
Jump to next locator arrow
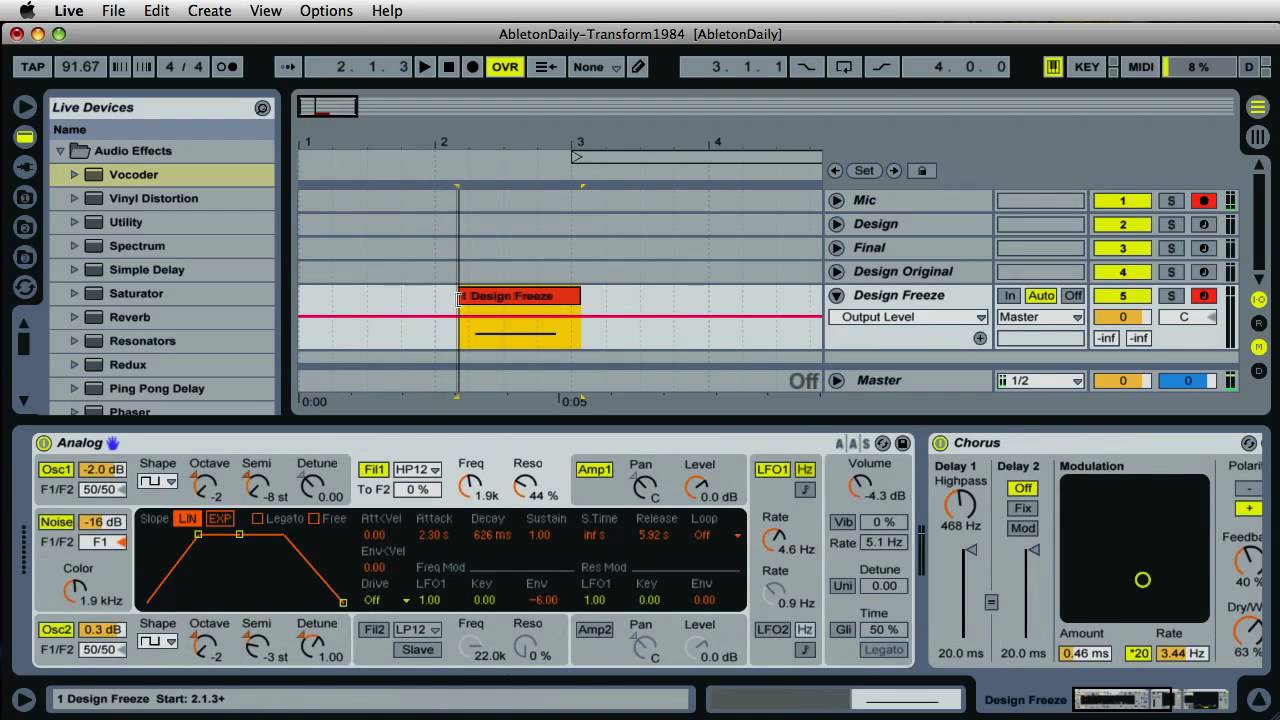pos(894,171)
